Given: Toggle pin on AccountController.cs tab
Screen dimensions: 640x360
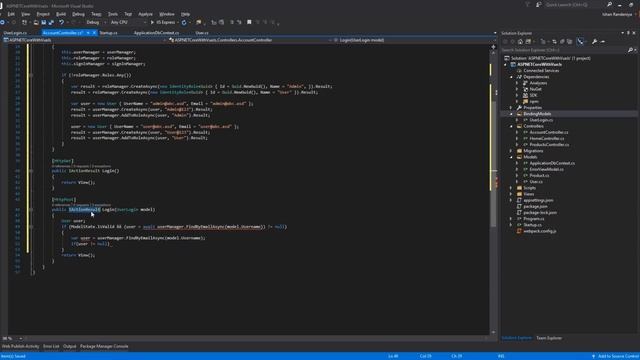Looking at the screenshot, I should (88, 33).
